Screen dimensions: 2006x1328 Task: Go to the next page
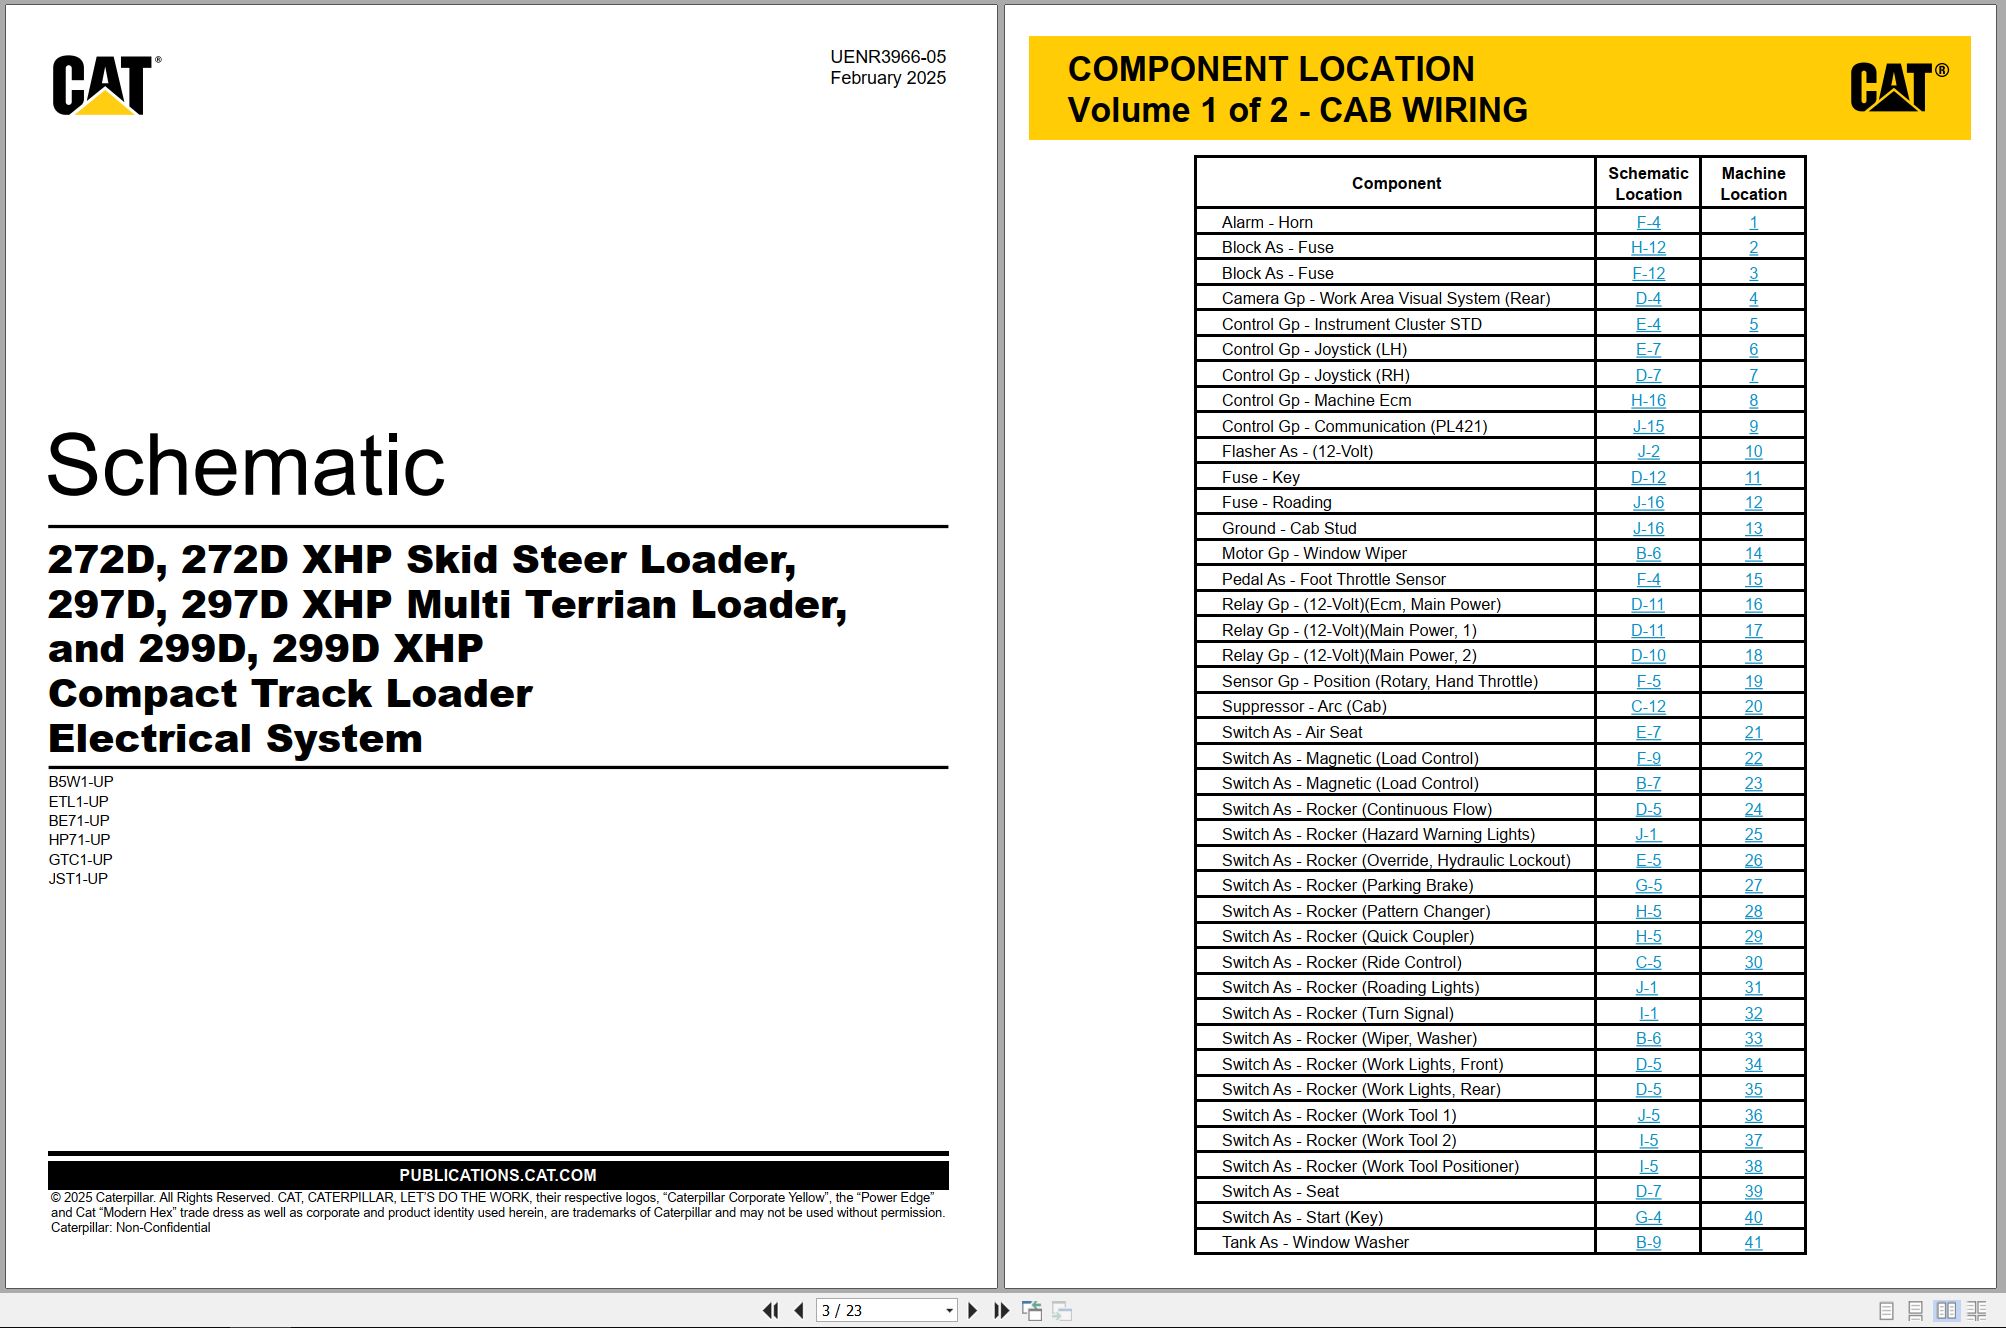pyautogui.click(x=972, y=1310)
